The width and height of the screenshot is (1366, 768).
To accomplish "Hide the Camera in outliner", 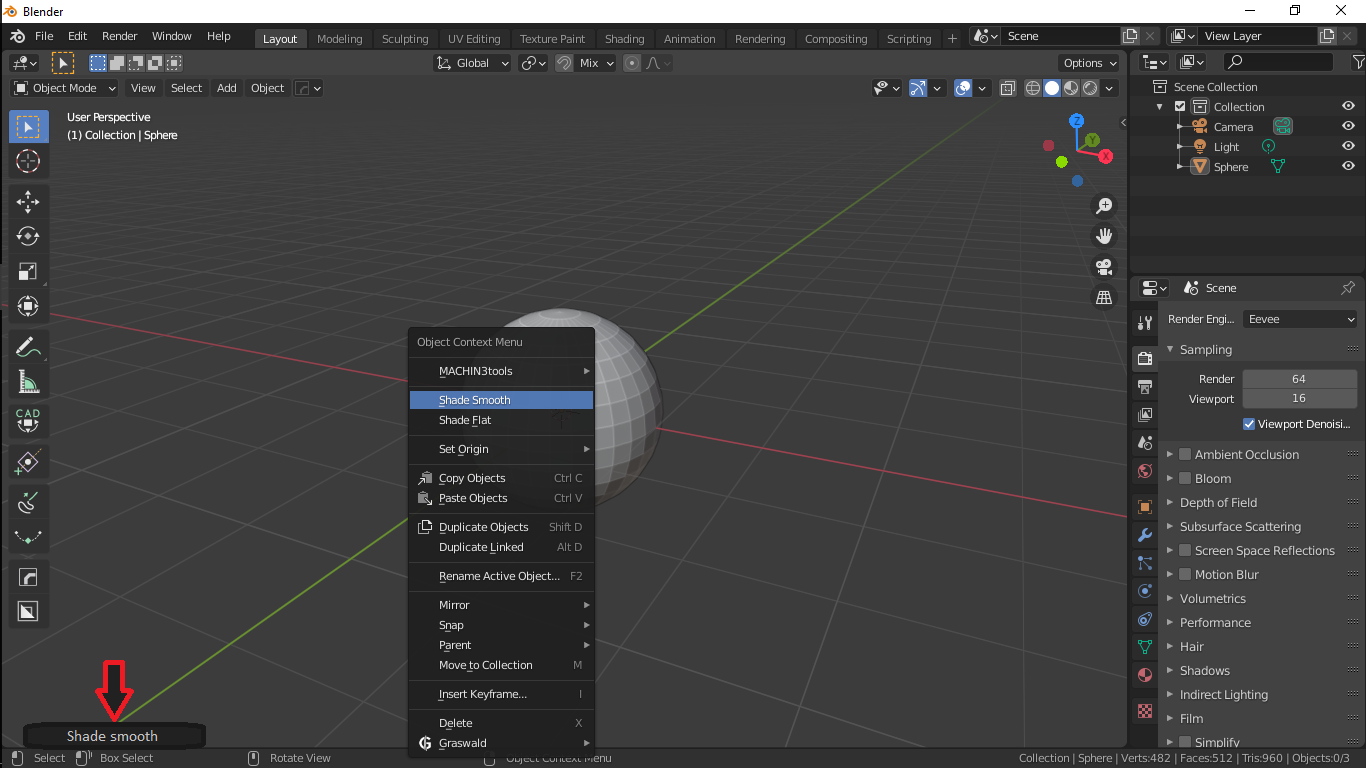I will 1348,126.
